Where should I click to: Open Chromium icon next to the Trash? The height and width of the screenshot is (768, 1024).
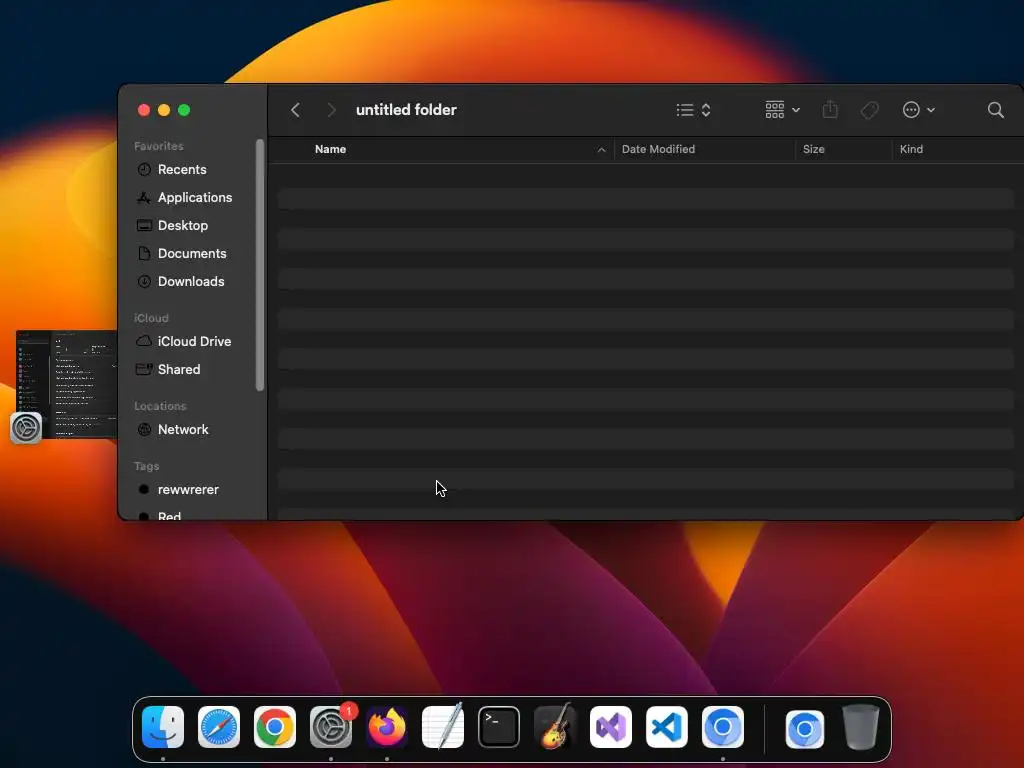tap(805, 728)
